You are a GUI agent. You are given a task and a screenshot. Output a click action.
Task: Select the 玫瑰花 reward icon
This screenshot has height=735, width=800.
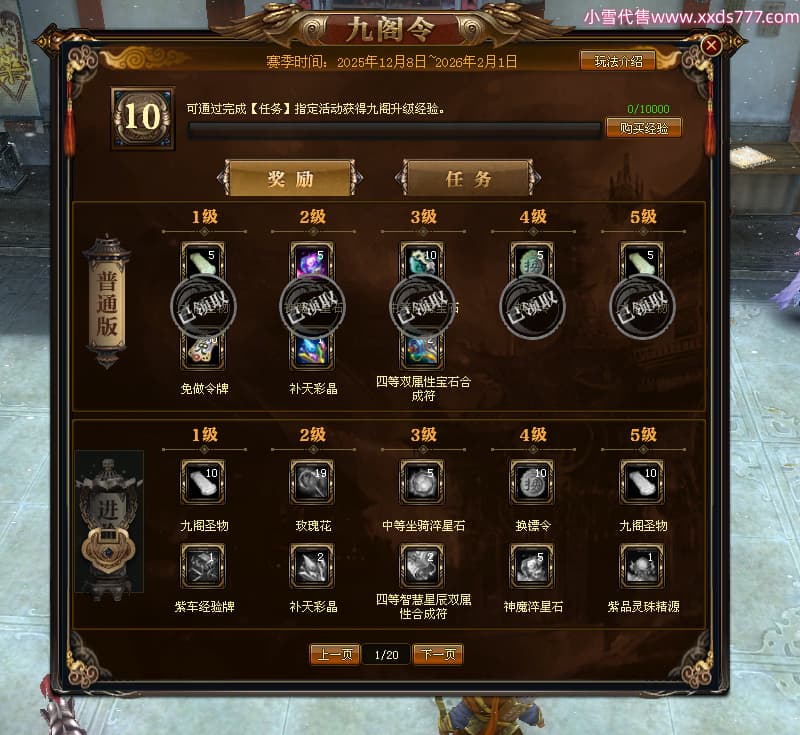pyautogui.click(x=312, y=482)
